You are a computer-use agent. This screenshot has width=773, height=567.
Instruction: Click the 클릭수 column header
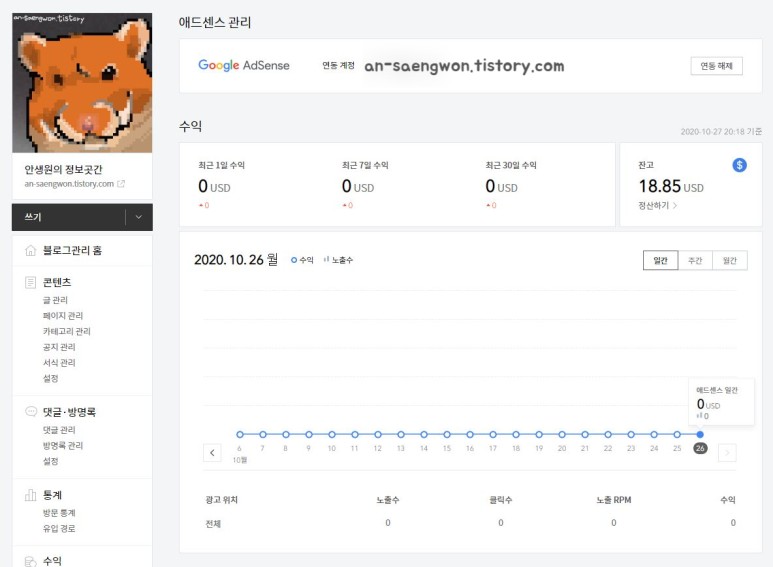click(500, 500)
